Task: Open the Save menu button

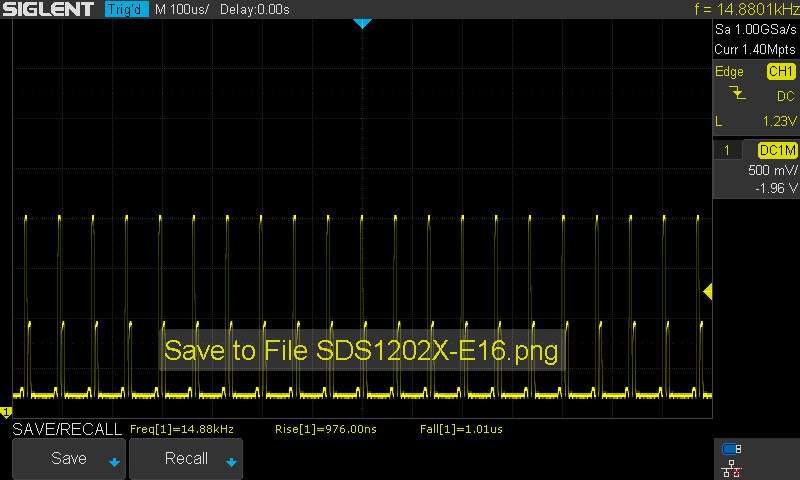Action: pos(69,459)
